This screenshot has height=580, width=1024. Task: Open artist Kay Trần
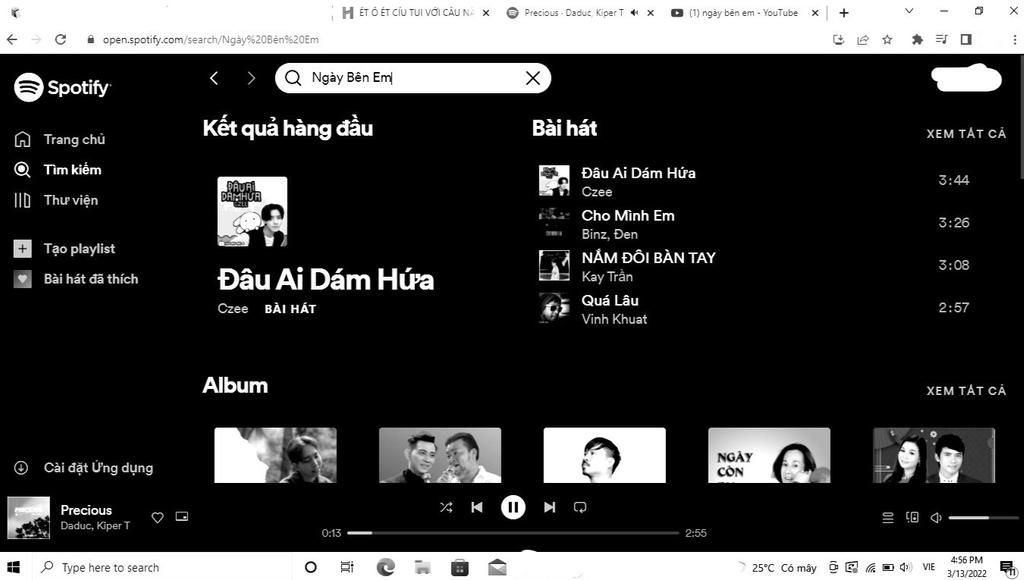tap(607, 276)
